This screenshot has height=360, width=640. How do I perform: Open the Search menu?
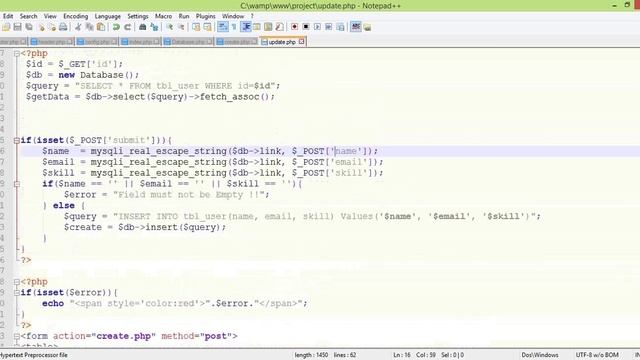[29, 16]
